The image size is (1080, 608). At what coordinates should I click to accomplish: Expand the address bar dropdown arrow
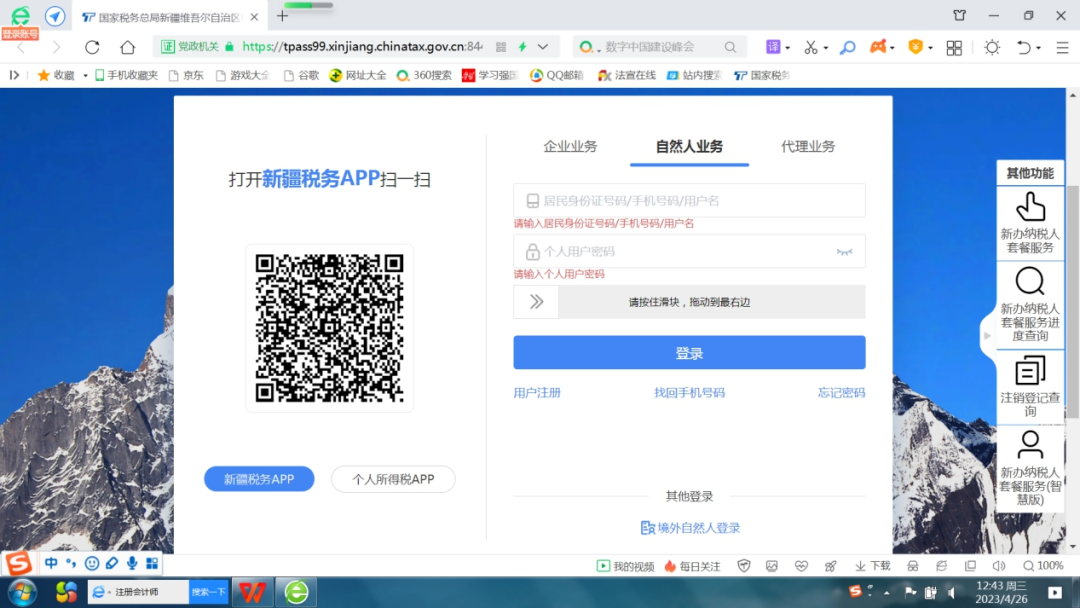point(543,47)
